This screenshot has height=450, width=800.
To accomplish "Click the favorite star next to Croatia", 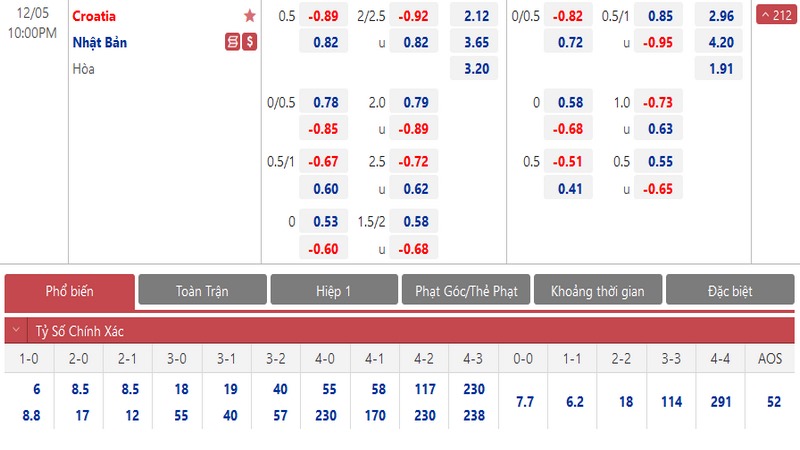I will (x=250, y=16).
